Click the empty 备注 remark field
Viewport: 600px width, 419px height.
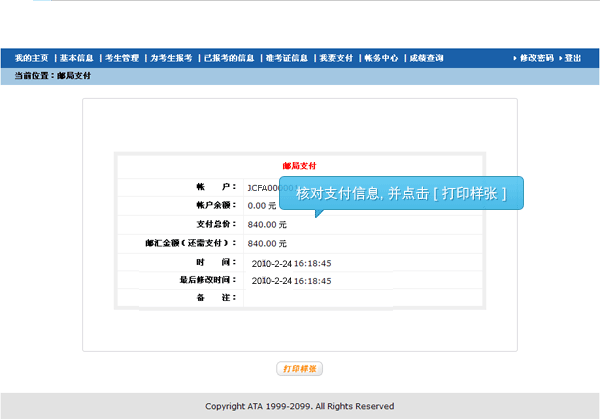tap(360, 299)
